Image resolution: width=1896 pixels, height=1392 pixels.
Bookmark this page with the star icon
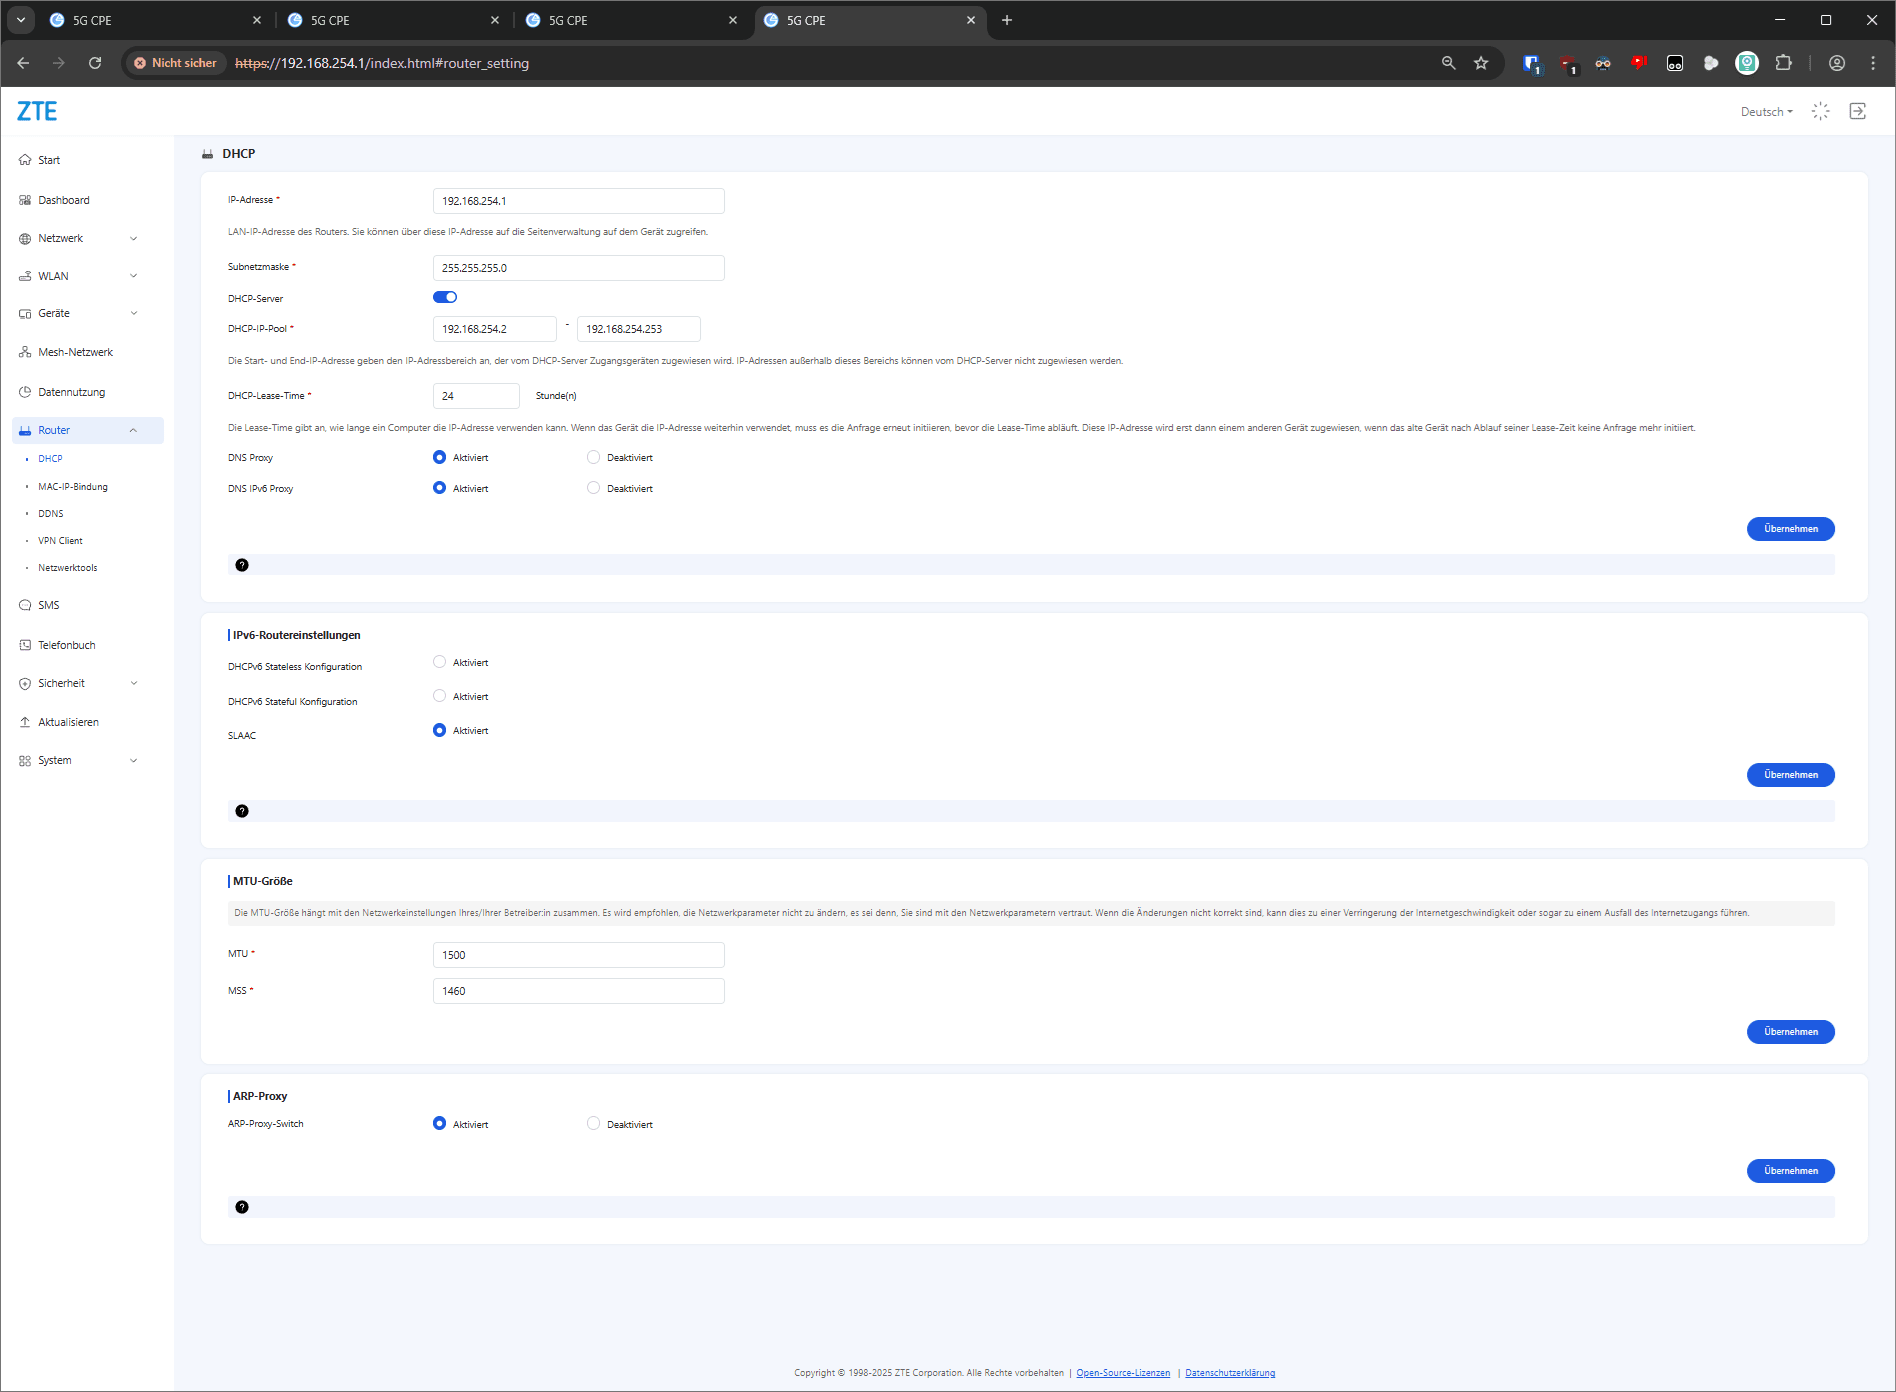1481,63
